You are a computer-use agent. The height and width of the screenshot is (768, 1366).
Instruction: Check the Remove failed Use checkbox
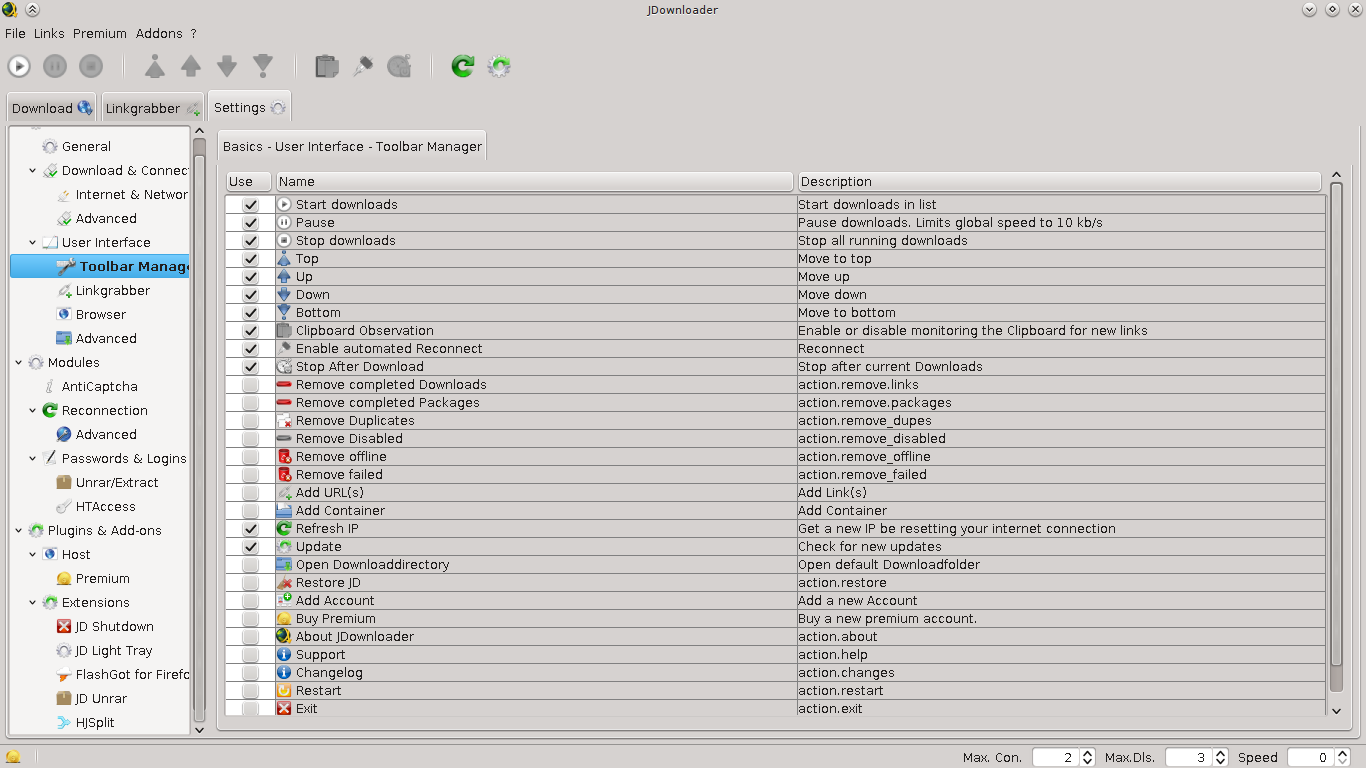click(x=250, y=475)
